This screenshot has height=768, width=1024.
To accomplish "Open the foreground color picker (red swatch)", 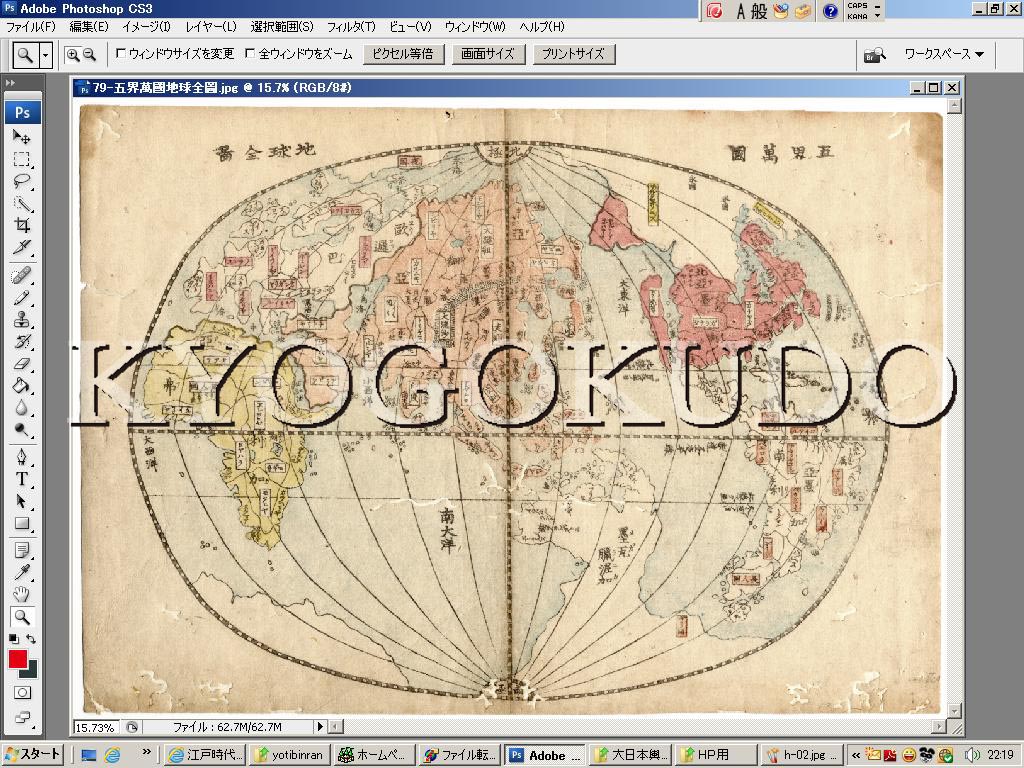I will (x=17, y=659).
